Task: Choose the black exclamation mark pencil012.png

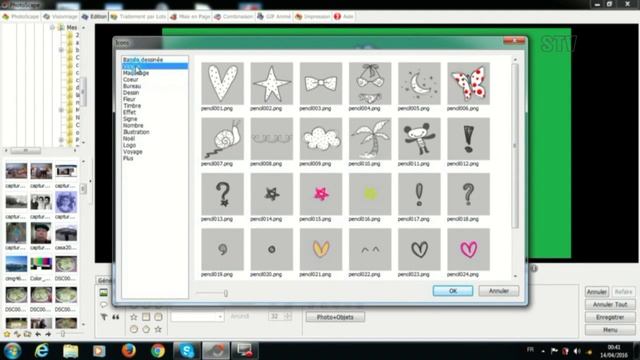Action: click(468, 139)
